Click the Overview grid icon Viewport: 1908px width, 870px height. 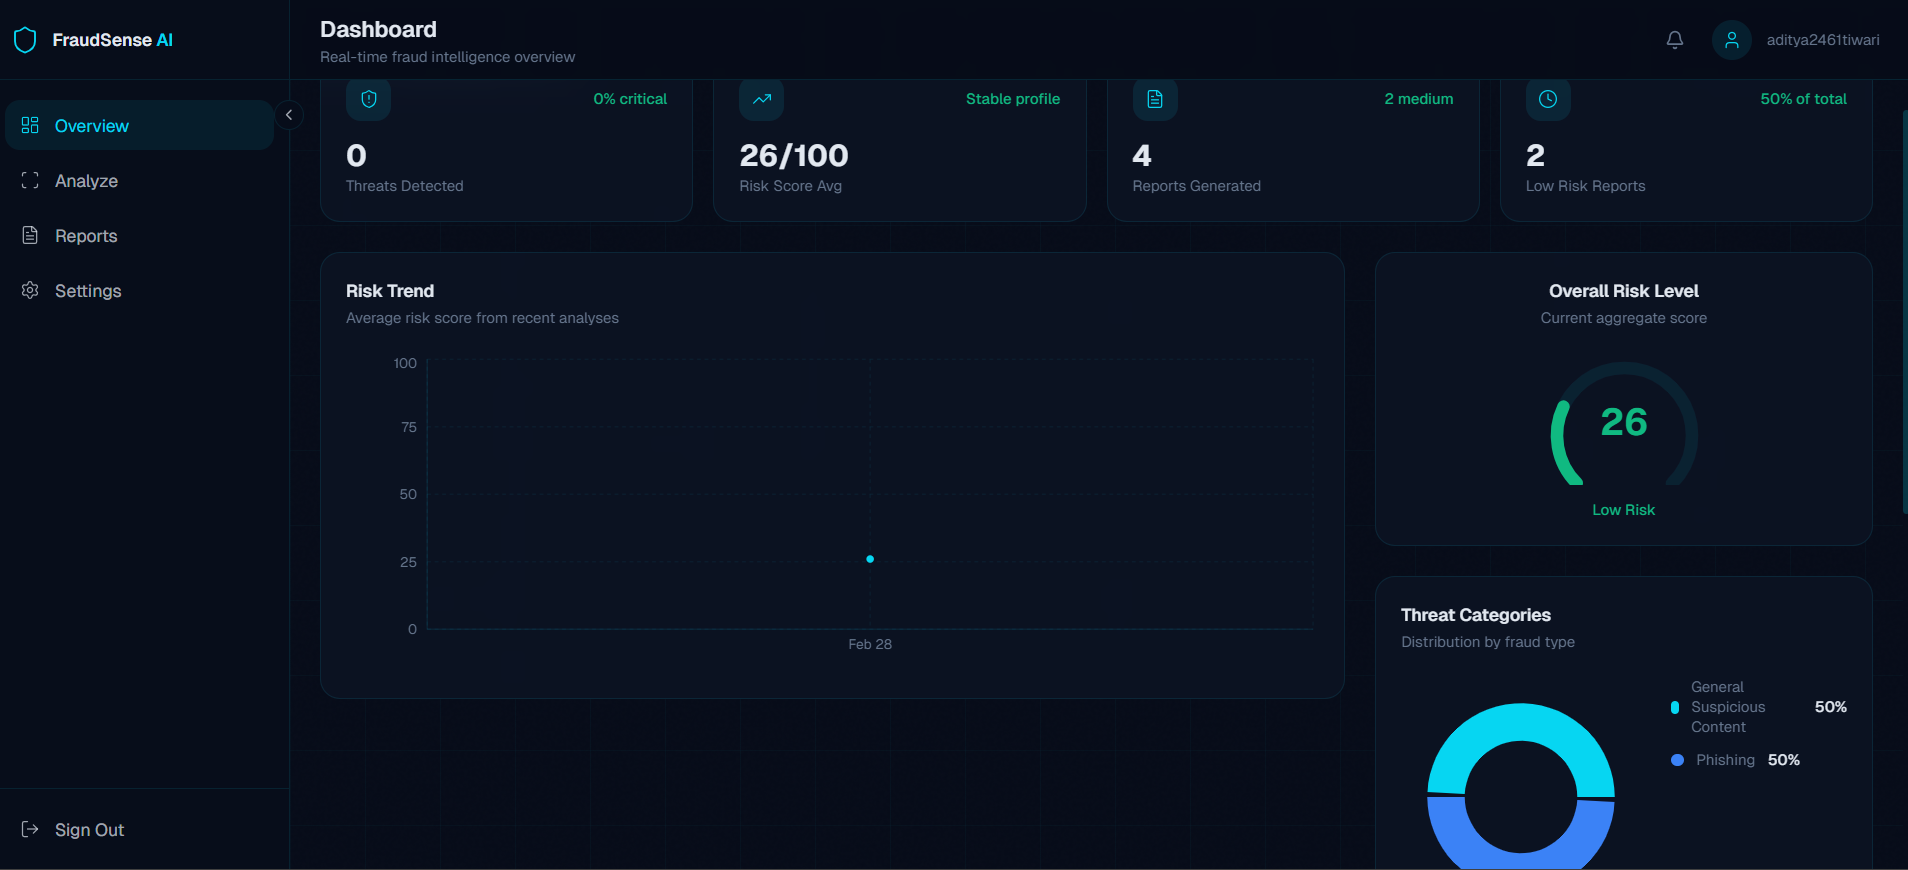pos(30,125)
